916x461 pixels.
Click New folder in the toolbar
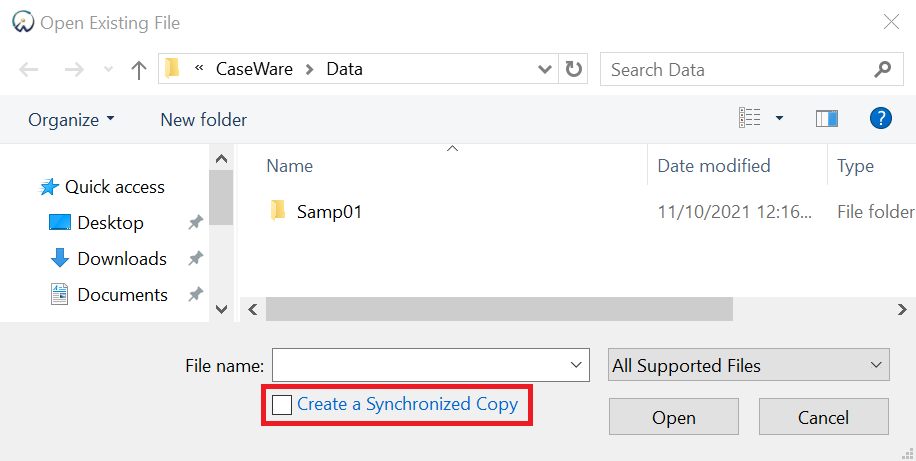click(x=203, y=120)
